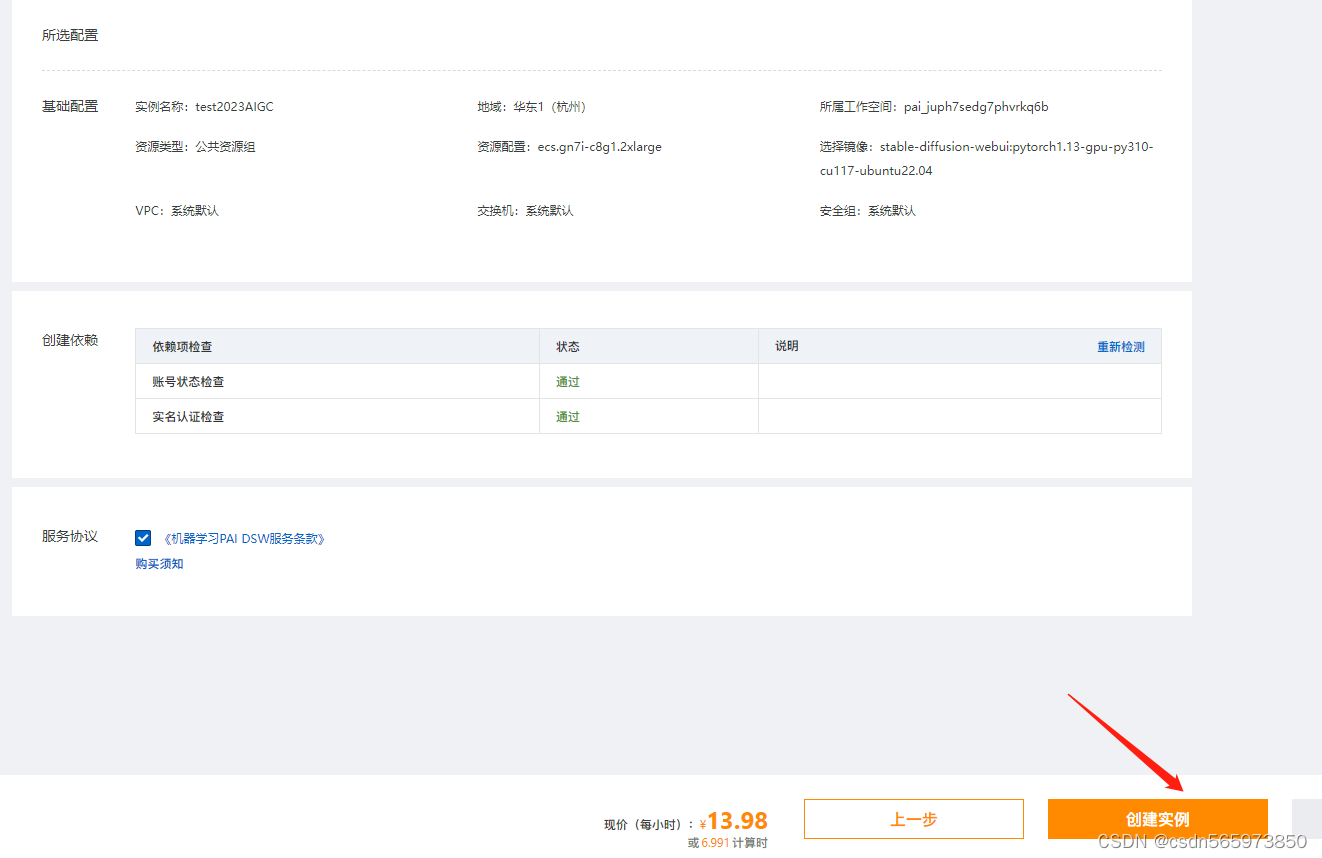Go back with the 上一步 button
The width and height of the screenshot is (1322, 858).
coord(914,819)
